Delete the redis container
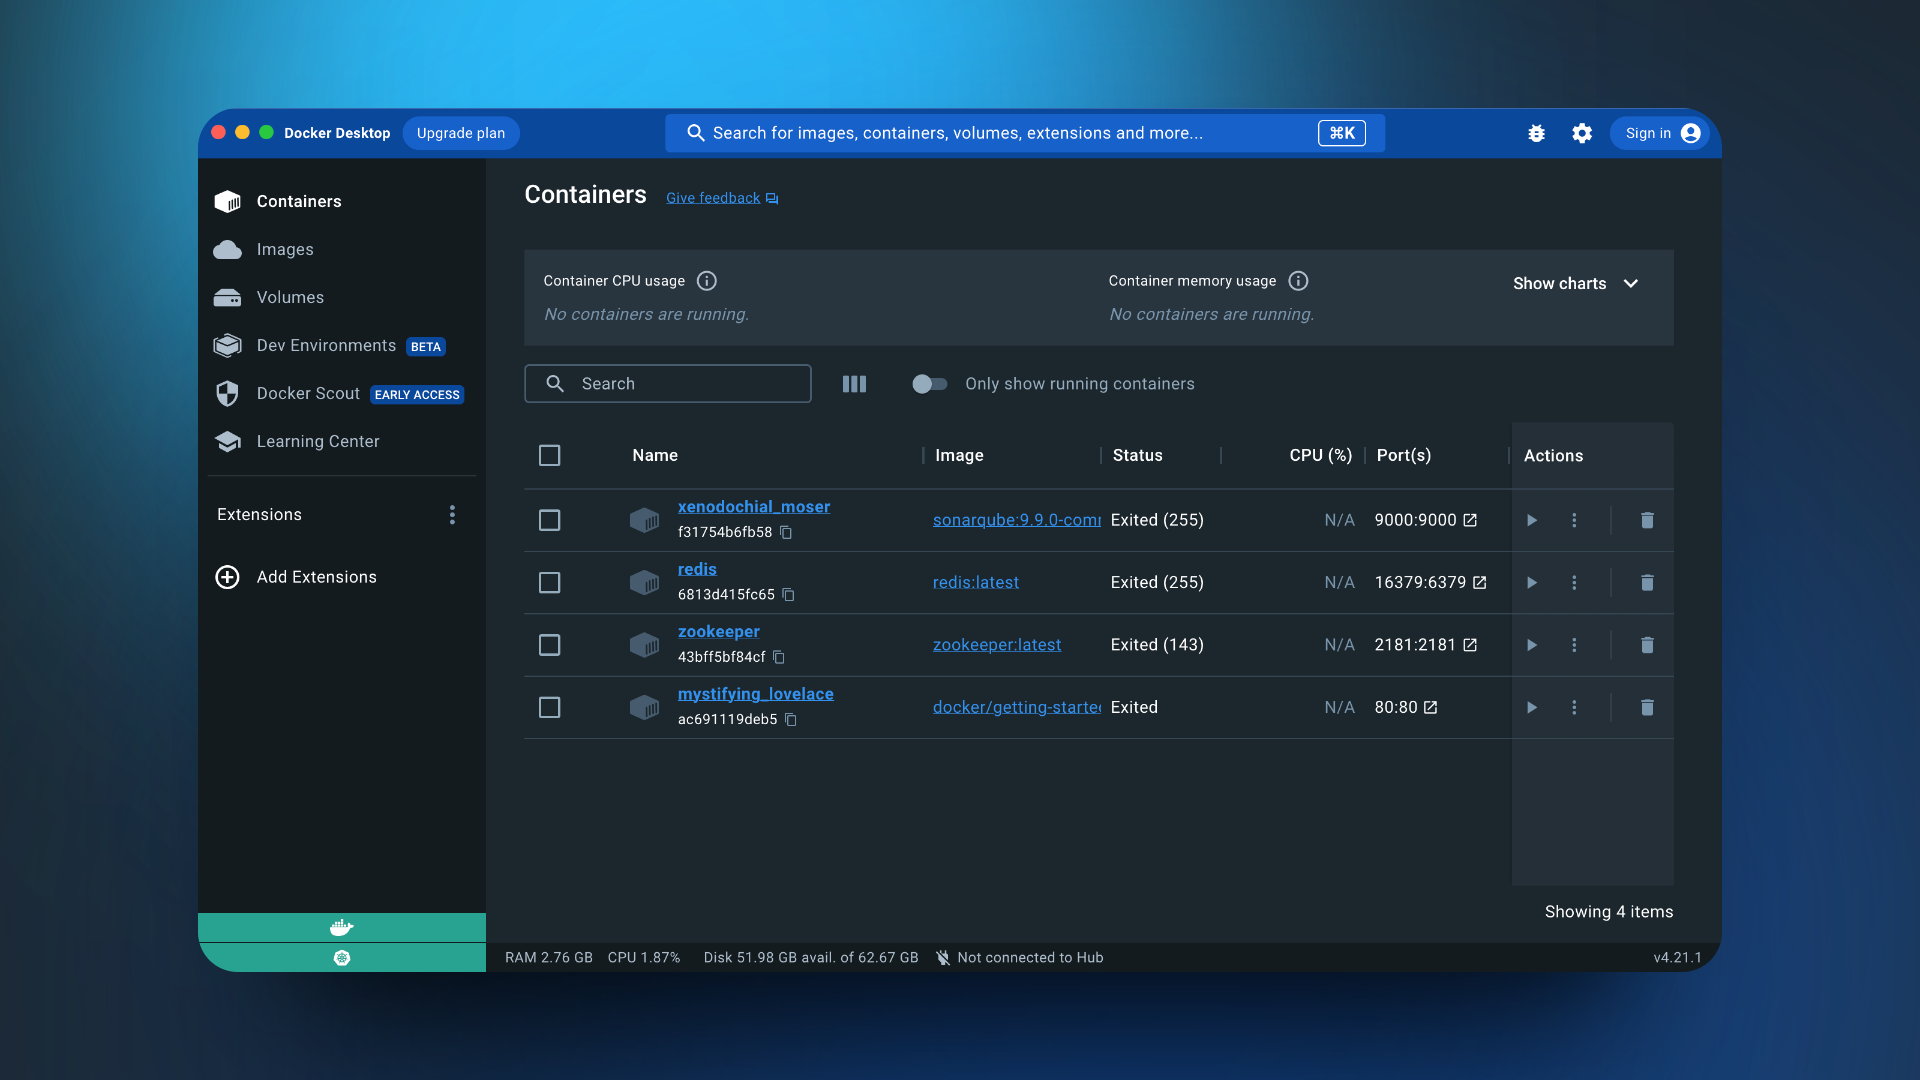Screen dimensions: 1920x1080 1647,582
